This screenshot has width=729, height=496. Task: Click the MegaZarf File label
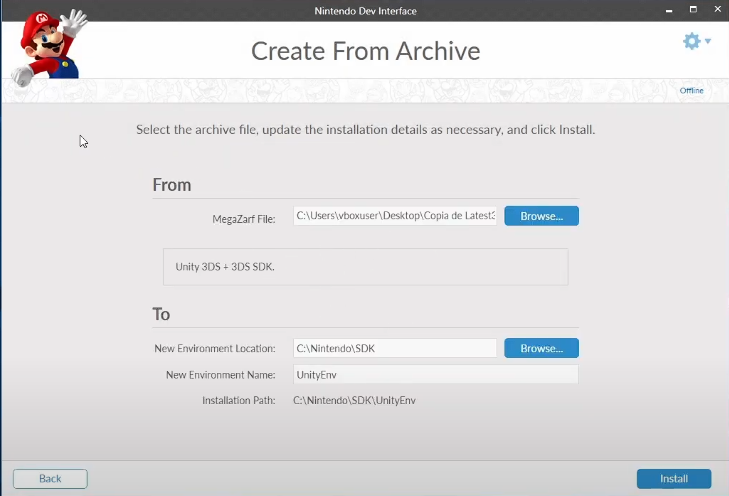[x=243, y=218]
